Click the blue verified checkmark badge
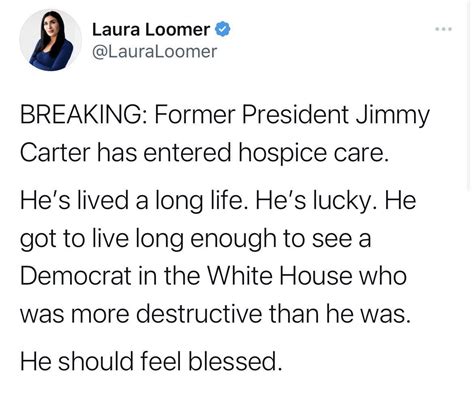Image resolution: width=474 pixels, height=399 pixels. (222, 29)
